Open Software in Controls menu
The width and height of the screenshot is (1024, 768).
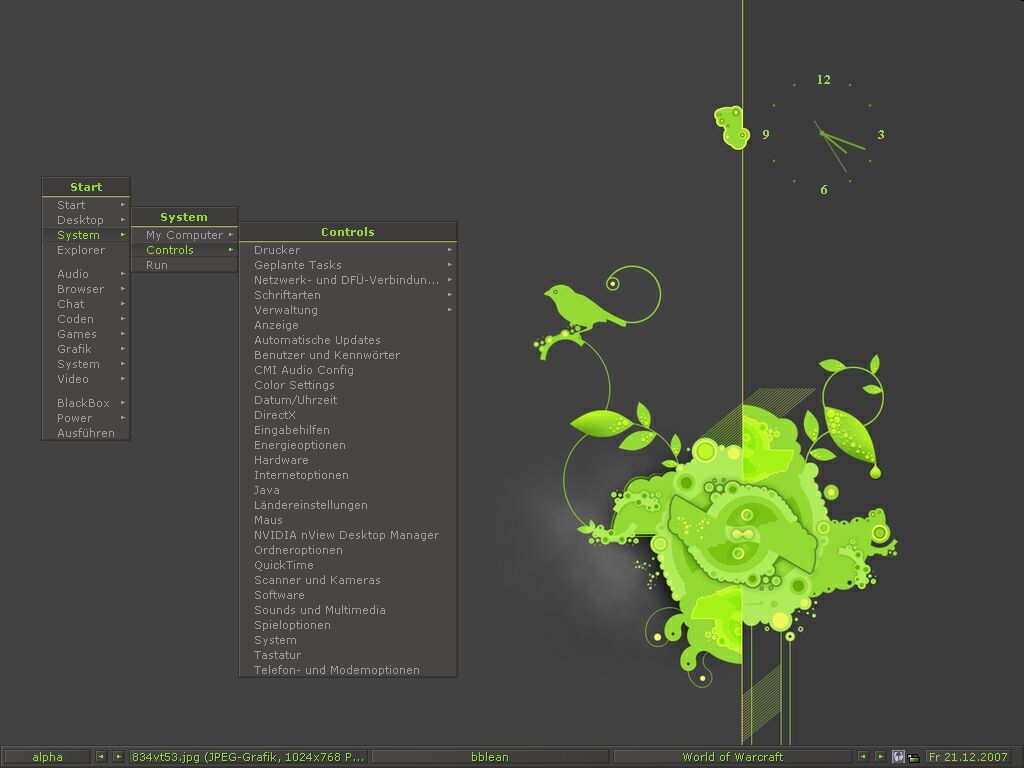(x=347, y=595)
